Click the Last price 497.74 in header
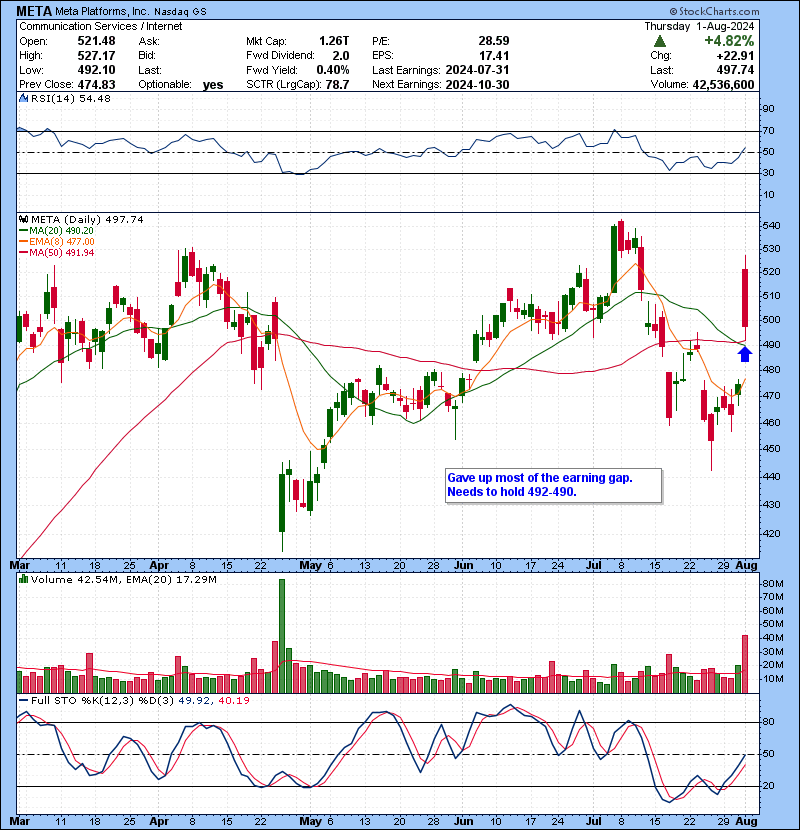 point(735,69)
